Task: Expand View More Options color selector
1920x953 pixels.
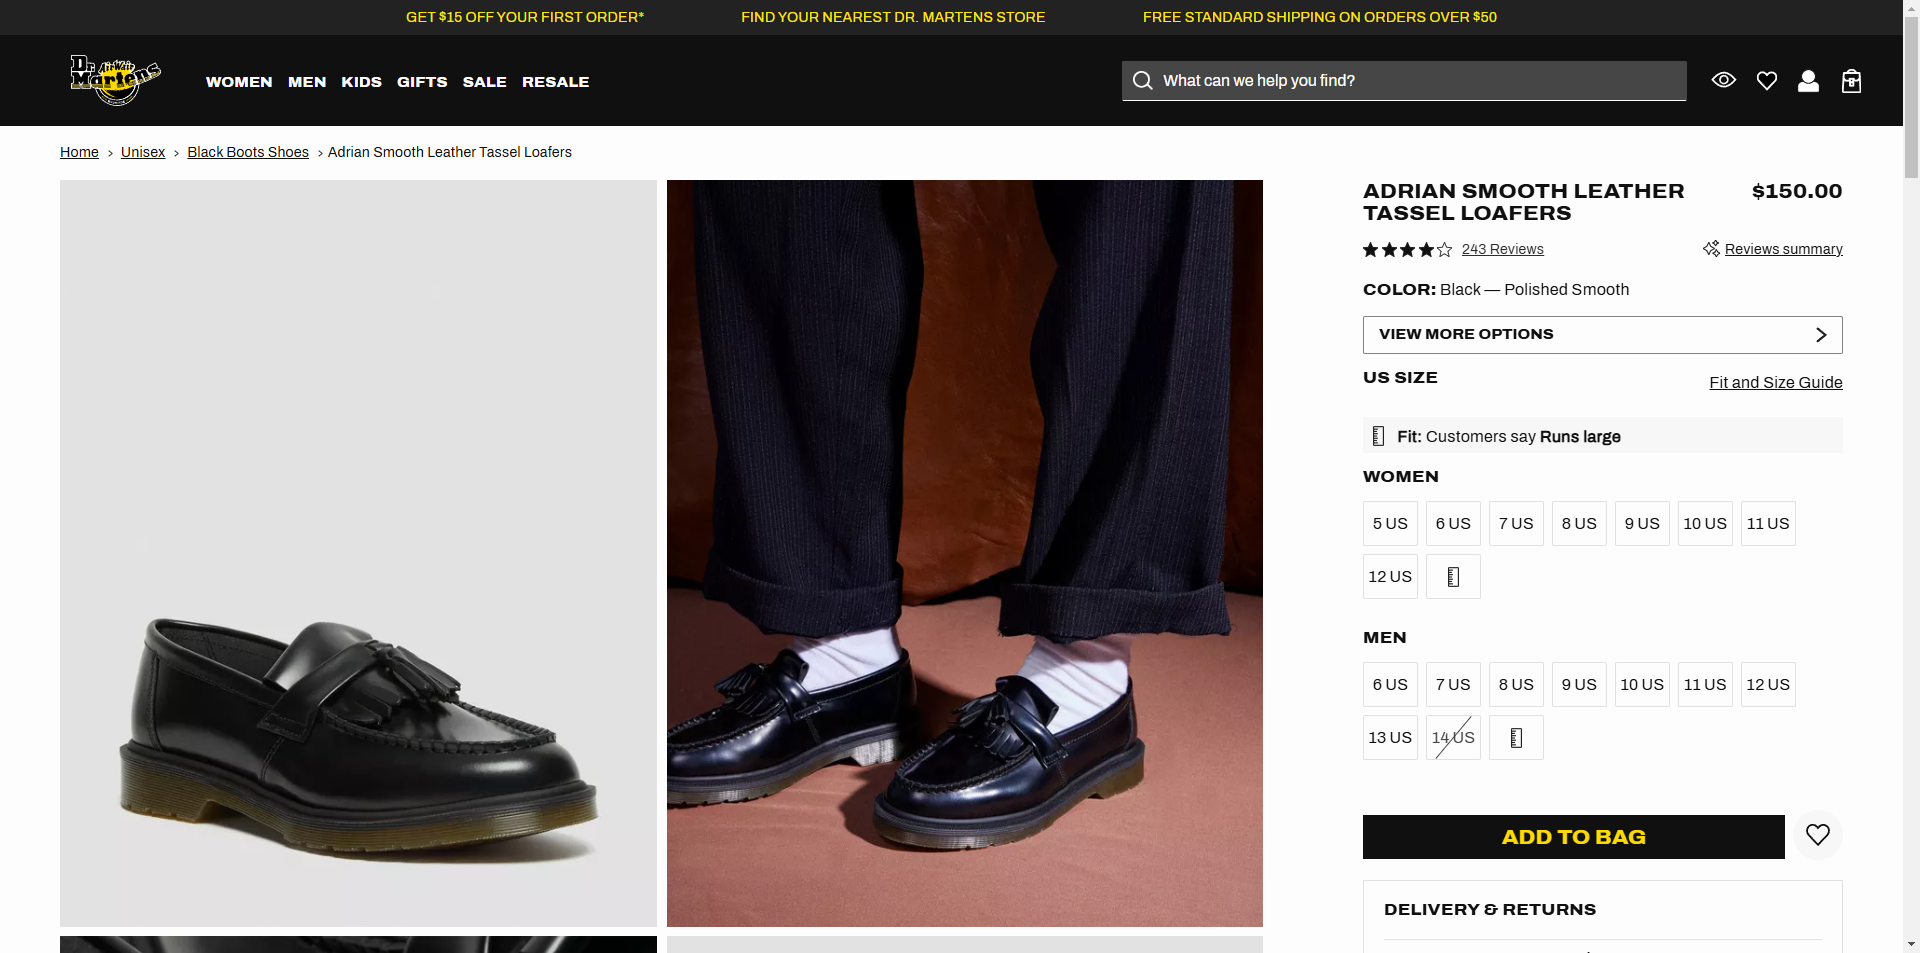Action: [x=1602, y=335]
